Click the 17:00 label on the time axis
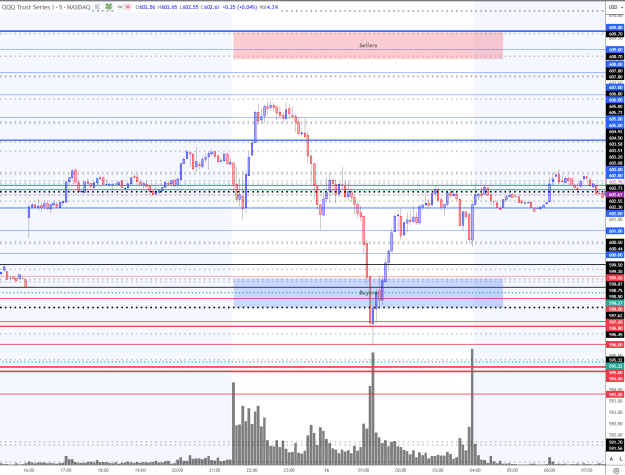625x475 pixels. point(66,470)
